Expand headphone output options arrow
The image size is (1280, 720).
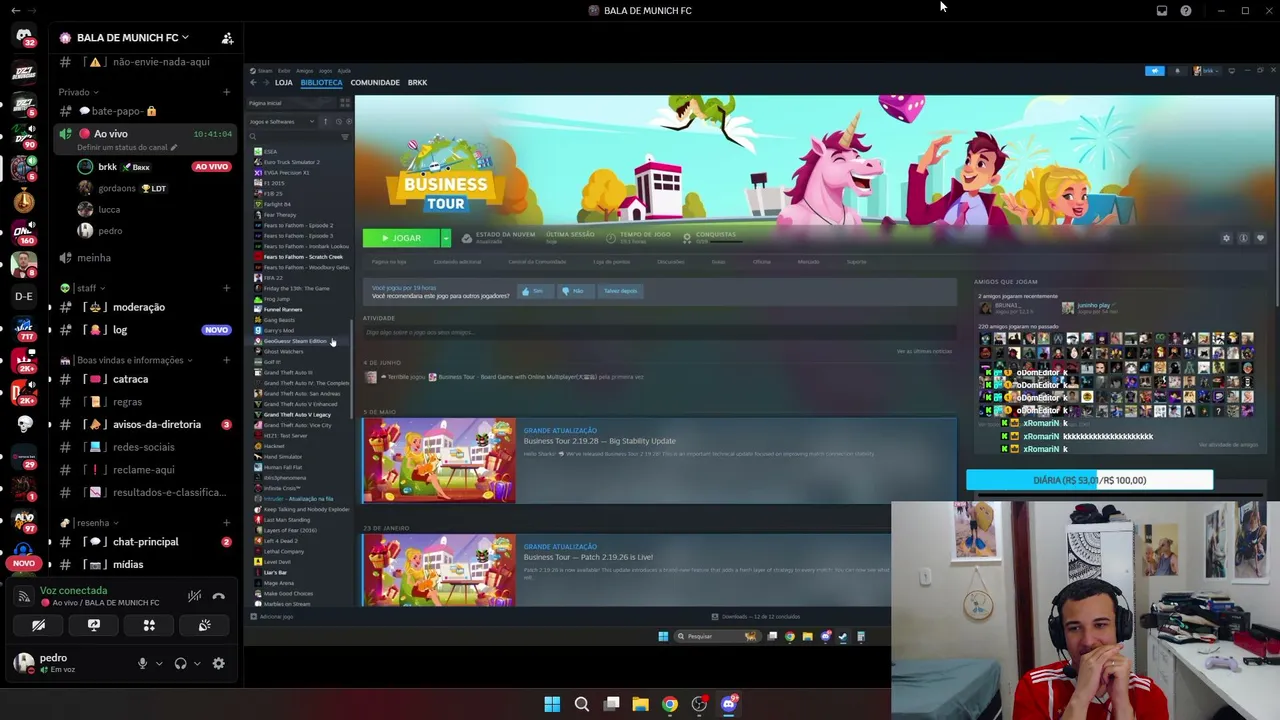(196, 663)
